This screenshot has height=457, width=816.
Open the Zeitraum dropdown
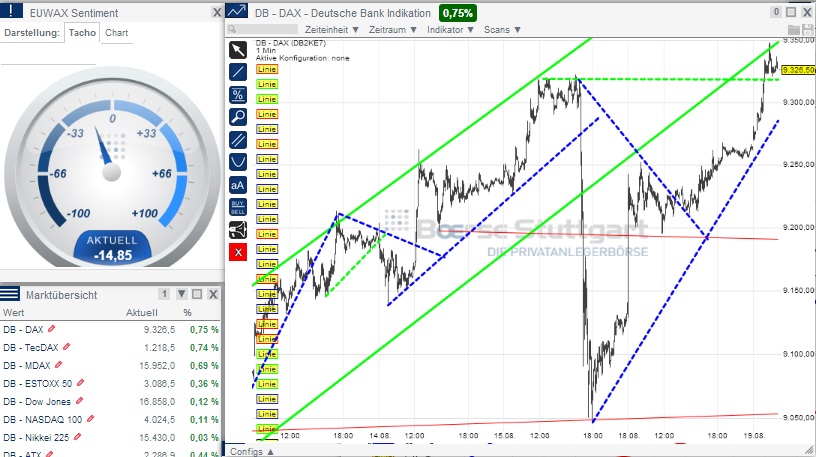pos(392,30)
